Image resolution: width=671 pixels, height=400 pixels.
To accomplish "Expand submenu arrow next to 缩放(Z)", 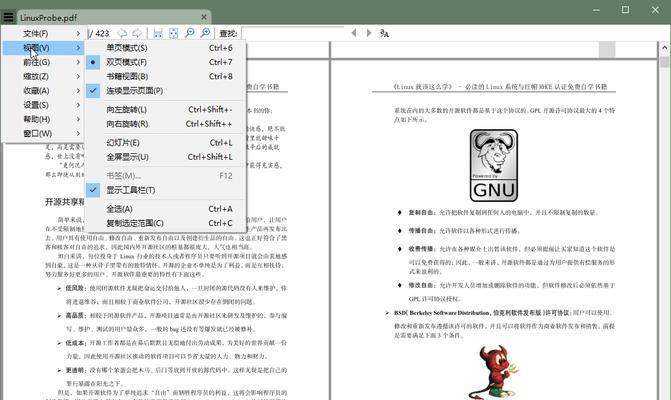I will (78, 76).
